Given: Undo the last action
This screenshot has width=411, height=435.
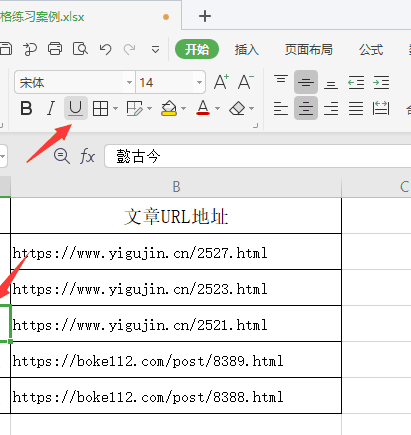Looking at the screenshot, I should [105, 49].
